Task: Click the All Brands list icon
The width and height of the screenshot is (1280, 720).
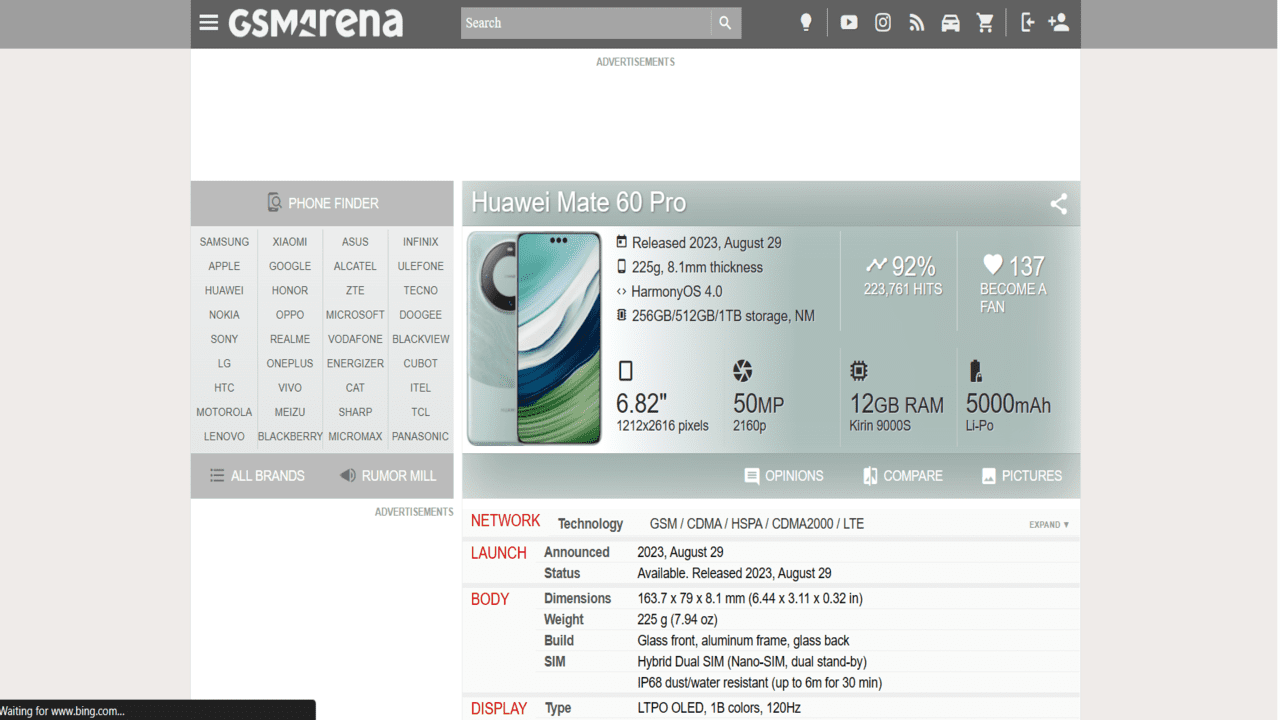Action: (217, 476)
